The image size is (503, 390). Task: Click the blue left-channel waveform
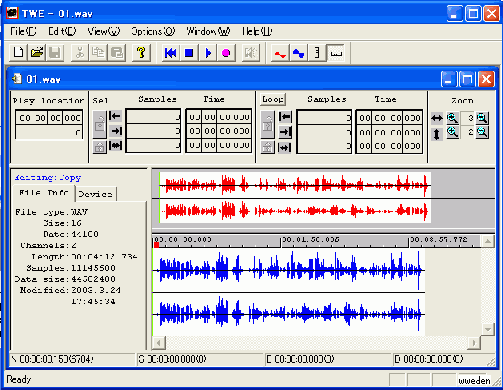(289, 270)
